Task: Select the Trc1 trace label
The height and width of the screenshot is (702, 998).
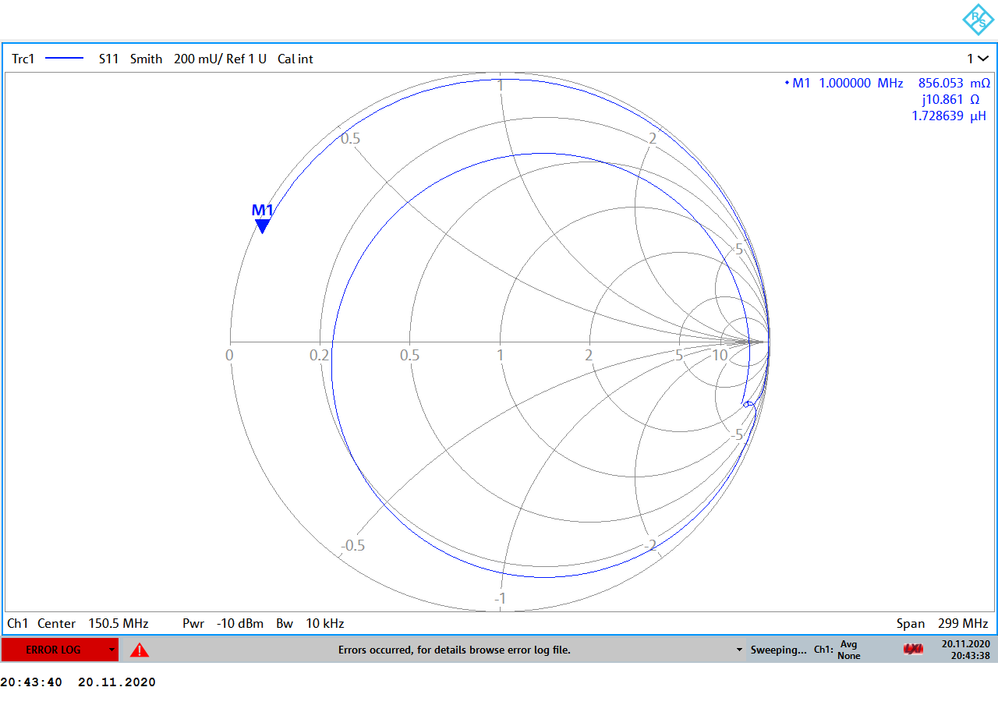Action: click(23, 59)
